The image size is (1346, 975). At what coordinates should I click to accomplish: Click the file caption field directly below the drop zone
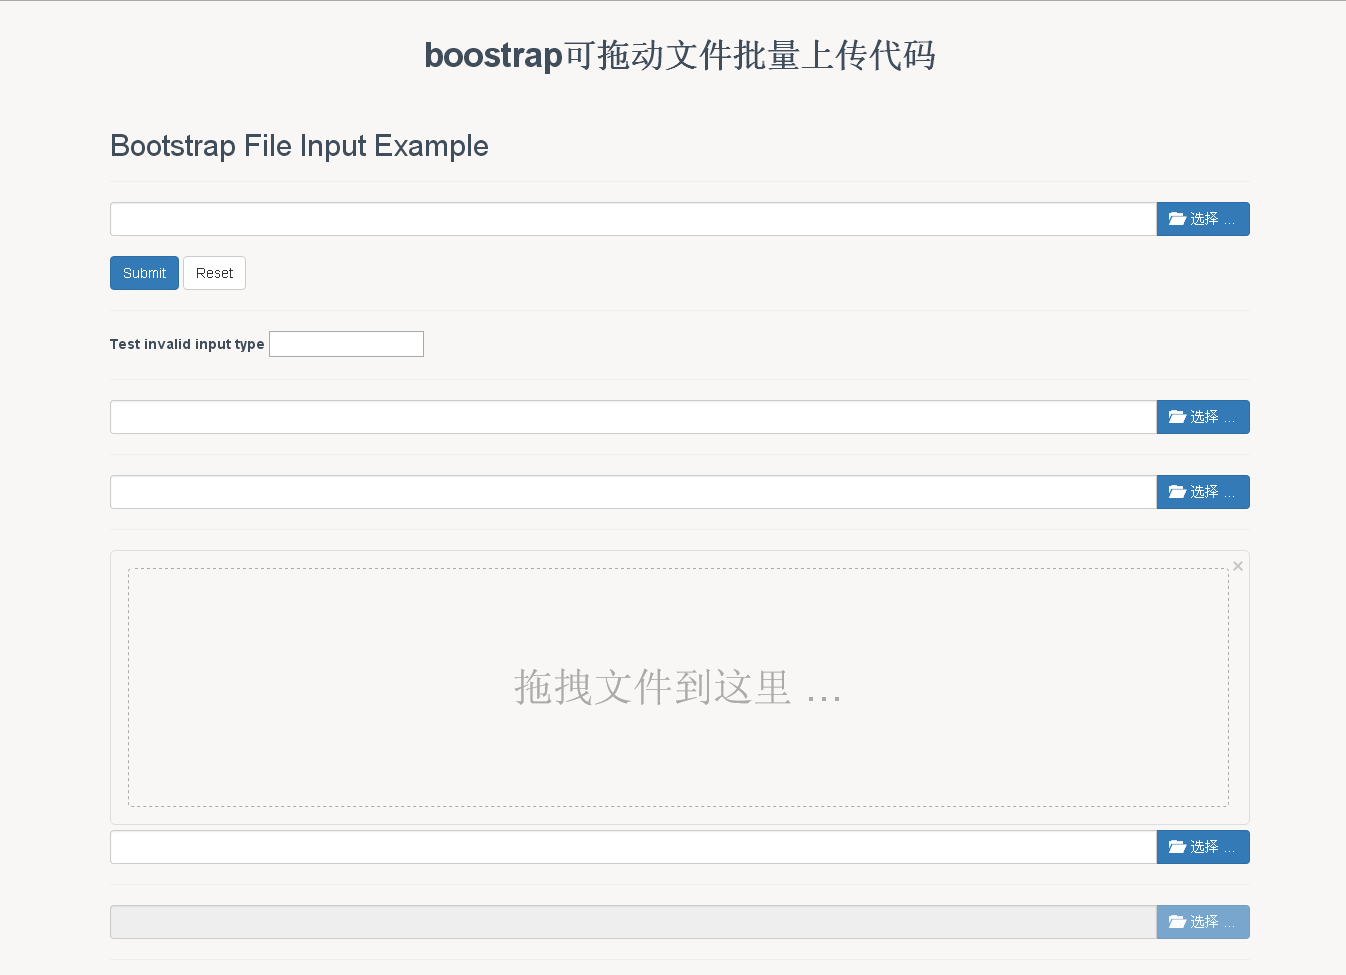(x=633, y=847)
